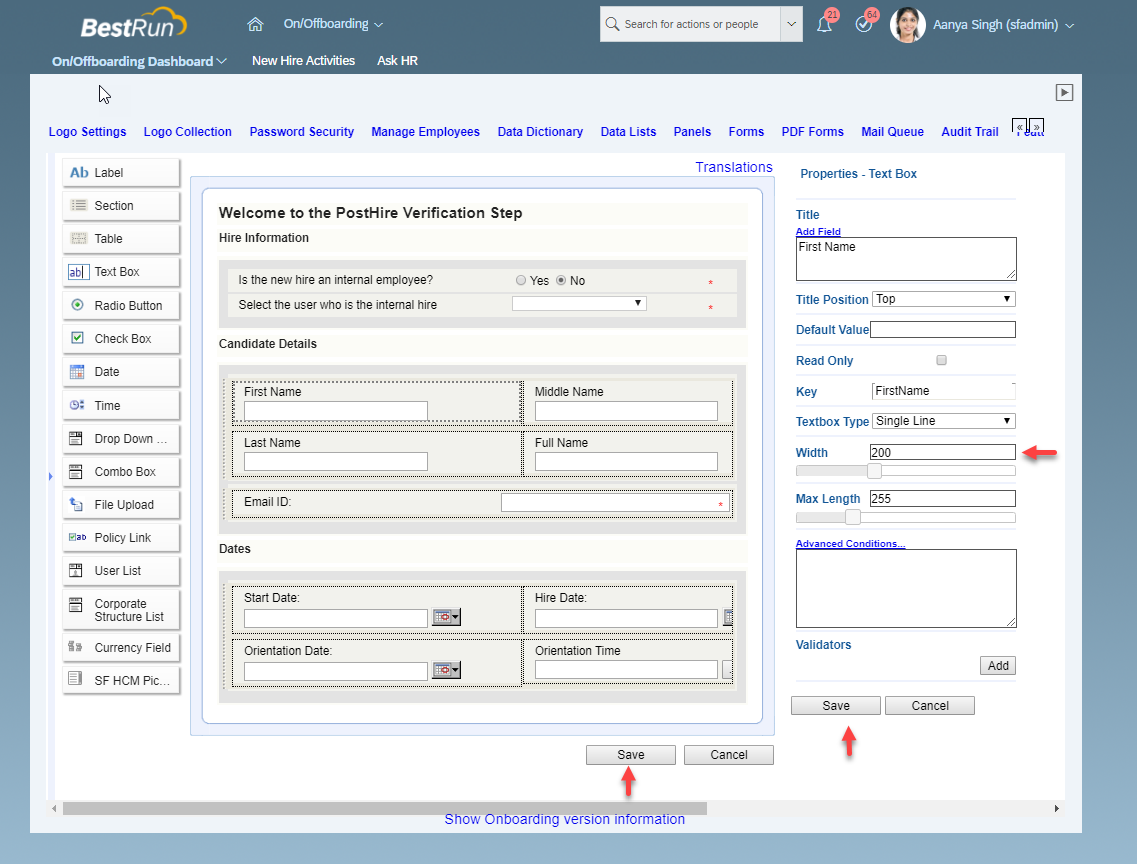Select the Time element icon

coord(77,405)
